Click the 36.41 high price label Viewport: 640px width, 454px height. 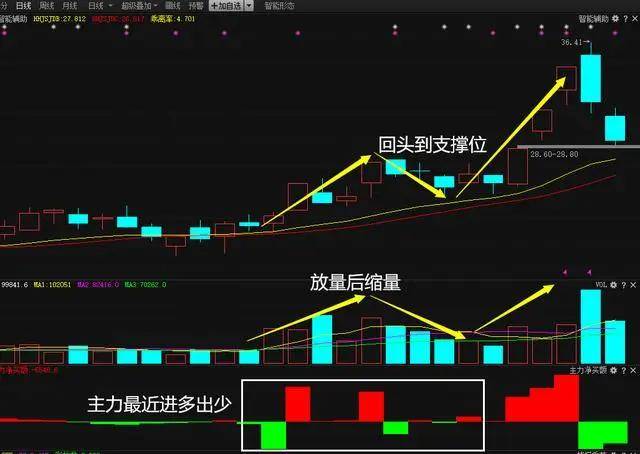(x=571, y=42)
